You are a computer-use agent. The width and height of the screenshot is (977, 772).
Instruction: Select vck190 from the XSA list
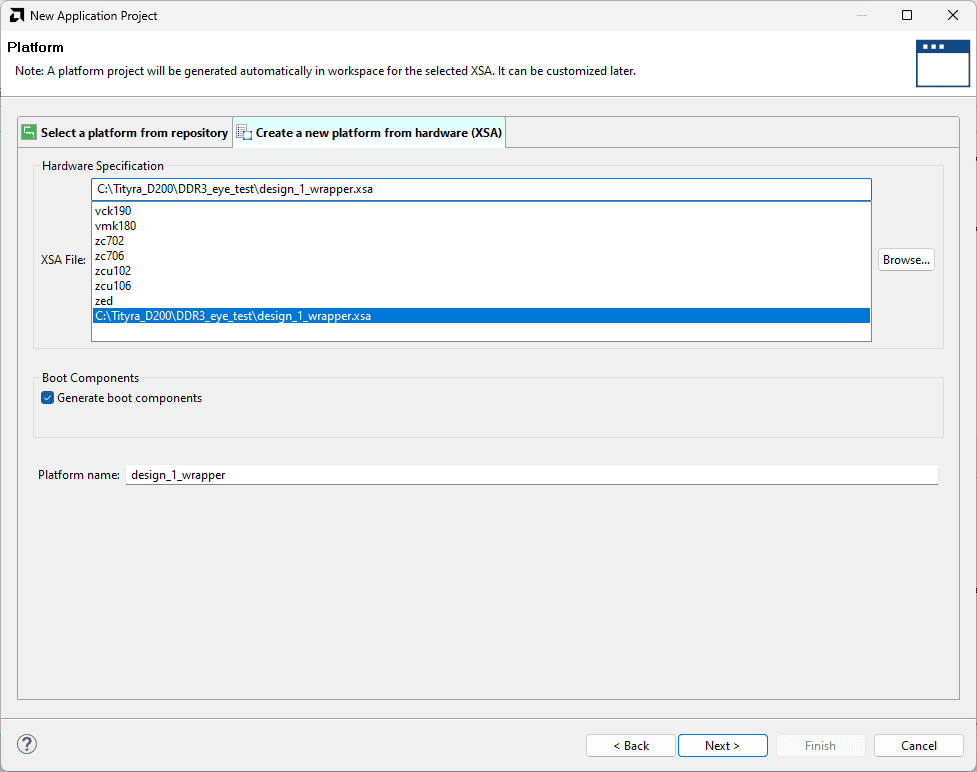[x=113, y=211]
